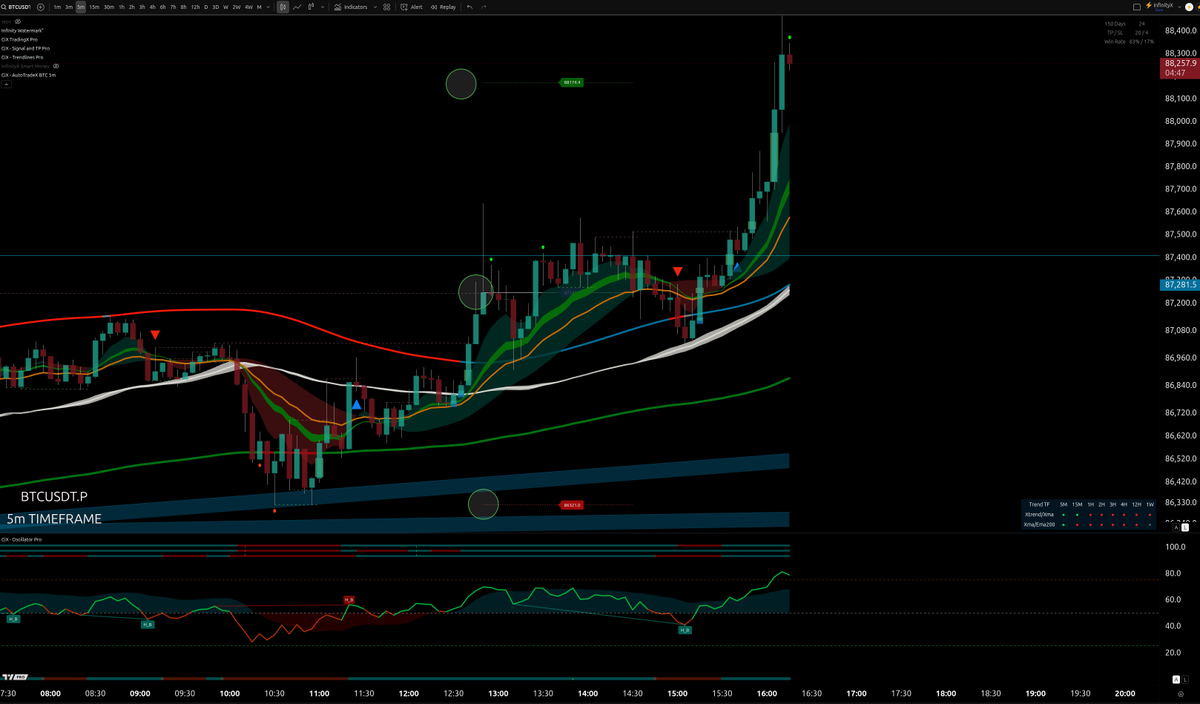This screenshot has height=704, width=1200.
Task: Choose the 4h interval
Action: 152,7
